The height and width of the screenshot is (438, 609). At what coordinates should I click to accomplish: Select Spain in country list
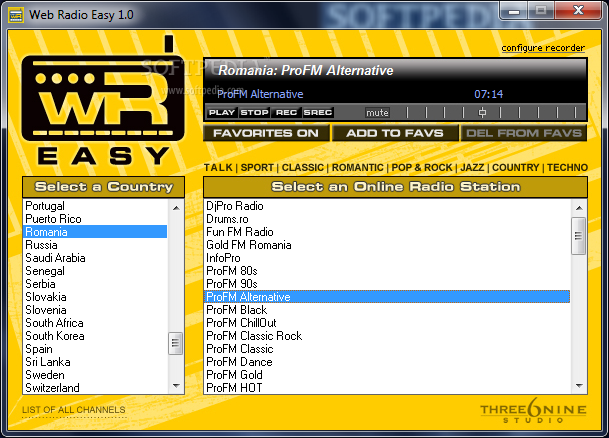pos(95,349)
